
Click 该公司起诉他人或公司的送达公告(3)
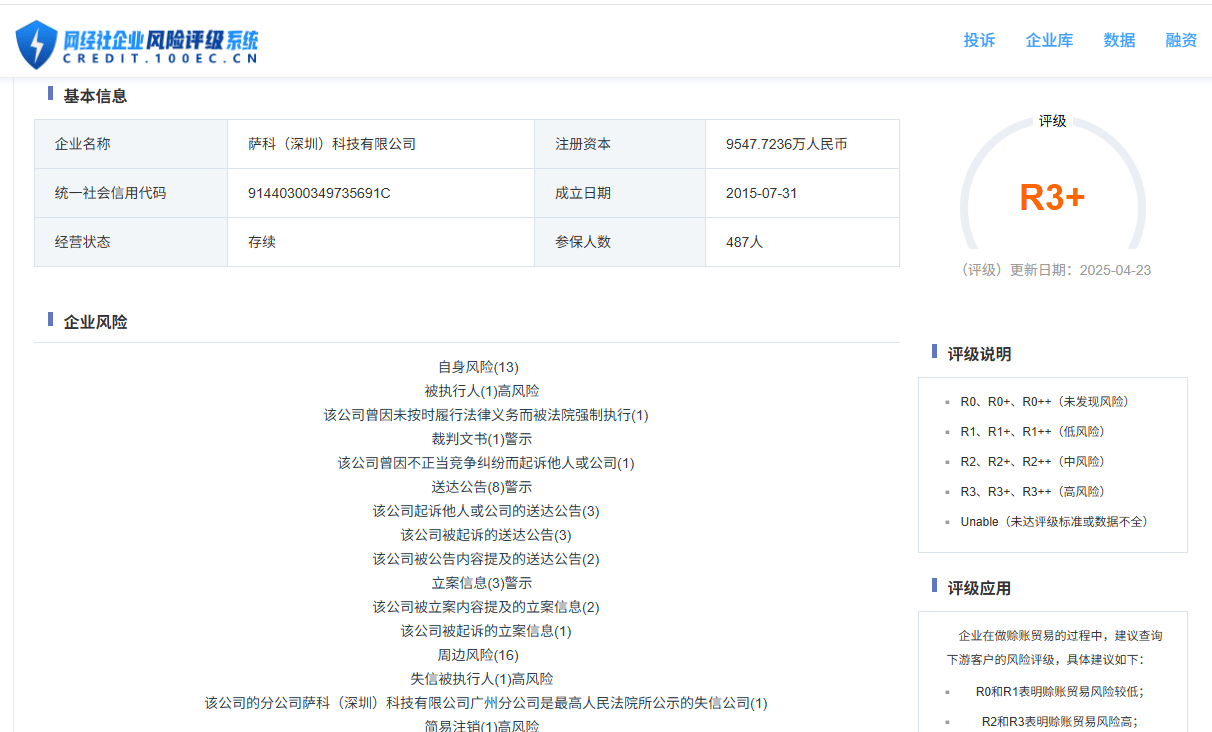tap(486, 511)
